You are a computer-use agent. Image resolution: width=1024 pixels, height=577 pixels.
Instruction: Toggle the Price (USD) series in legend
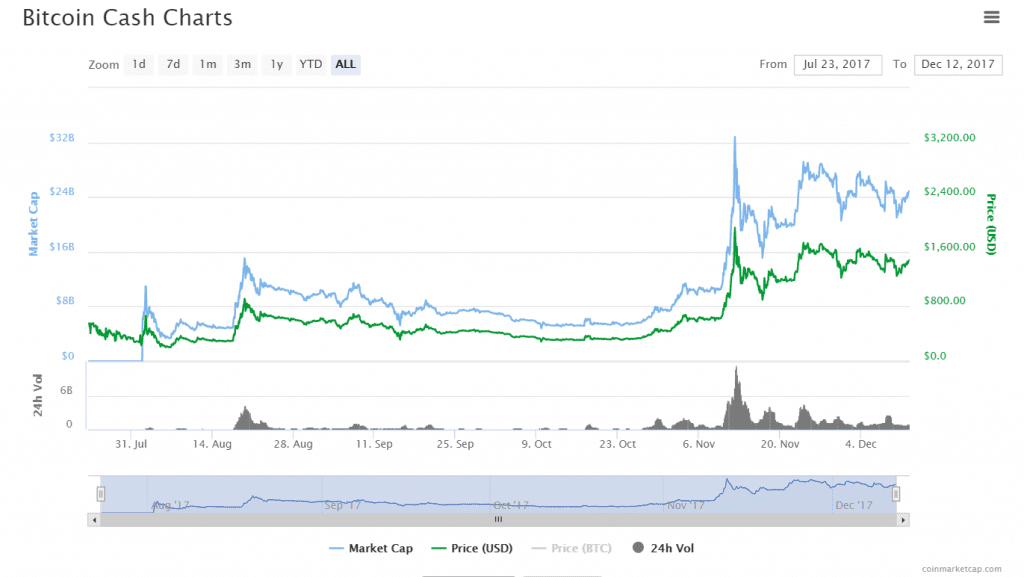[x=473, y=548]
